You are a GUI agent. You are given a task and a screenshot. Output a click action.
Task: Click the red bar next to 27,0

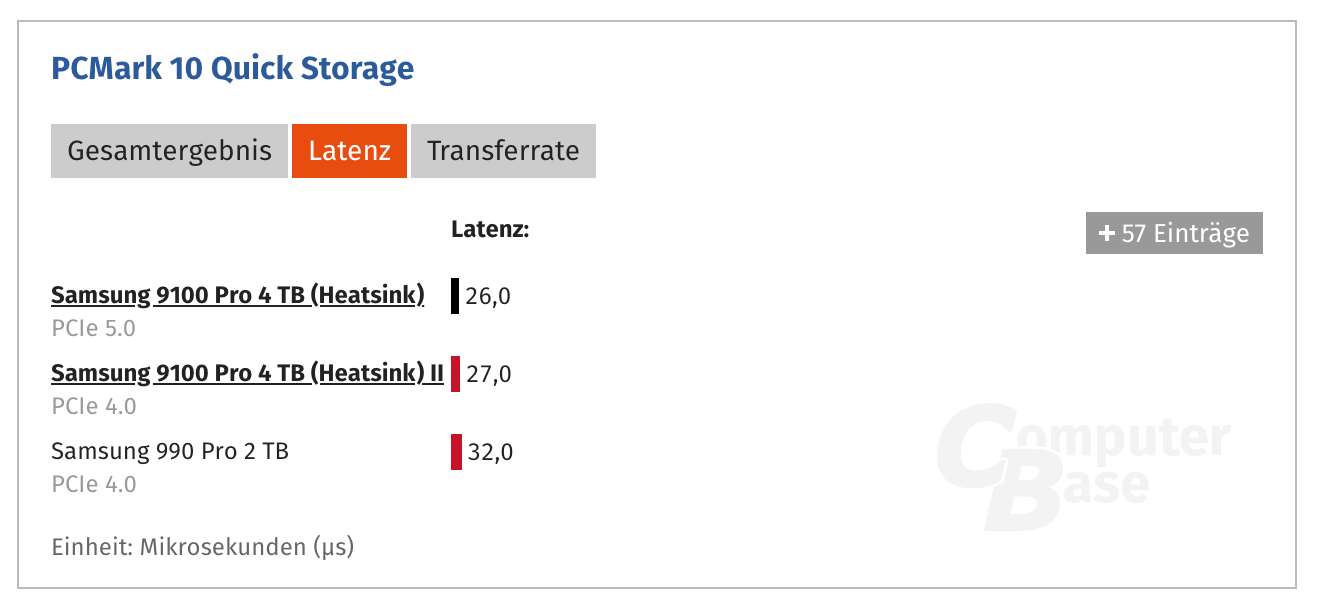tap(458, 373)
